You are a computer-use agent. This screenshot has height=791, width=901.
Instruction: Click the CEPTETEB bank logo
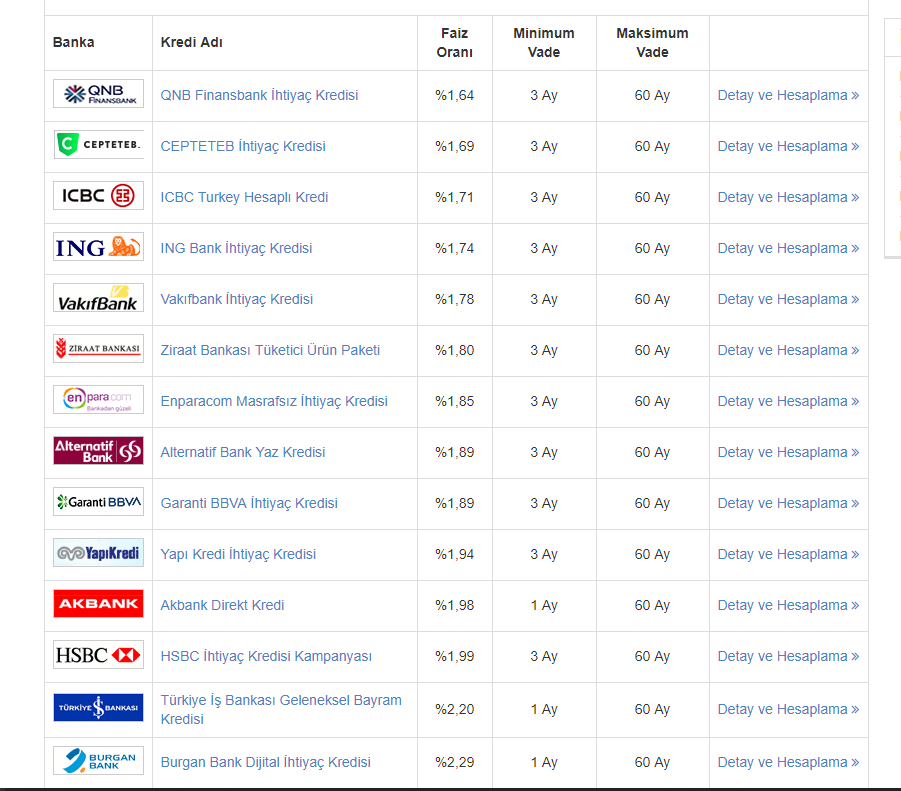coord(98,144)
